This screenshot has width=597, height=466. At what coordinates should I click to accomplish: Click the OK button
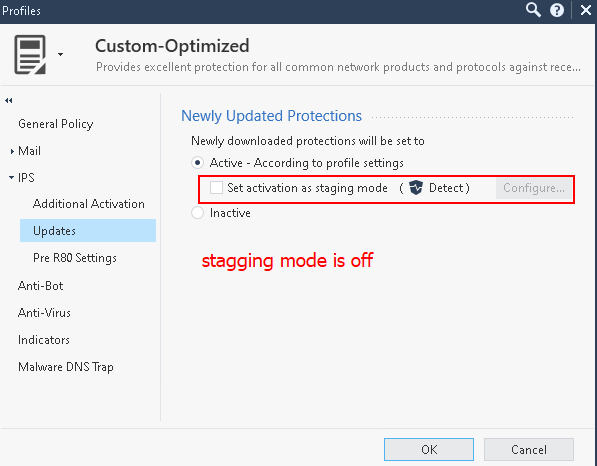tap(429, 450)
